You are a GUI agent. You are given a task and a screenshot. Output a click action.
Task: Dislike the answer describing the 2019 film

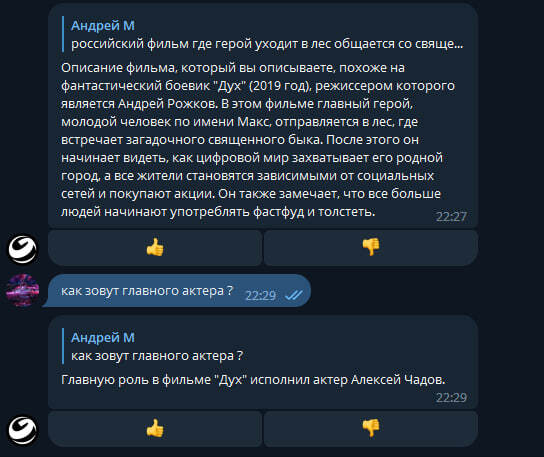click(371, 248)
